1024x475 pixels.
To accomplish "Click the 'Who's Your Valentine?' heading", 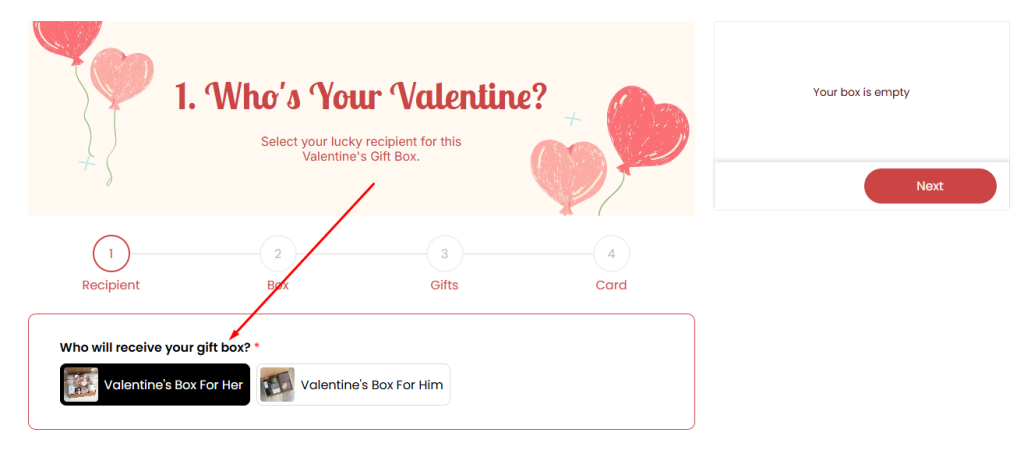I will coord(361,97).
